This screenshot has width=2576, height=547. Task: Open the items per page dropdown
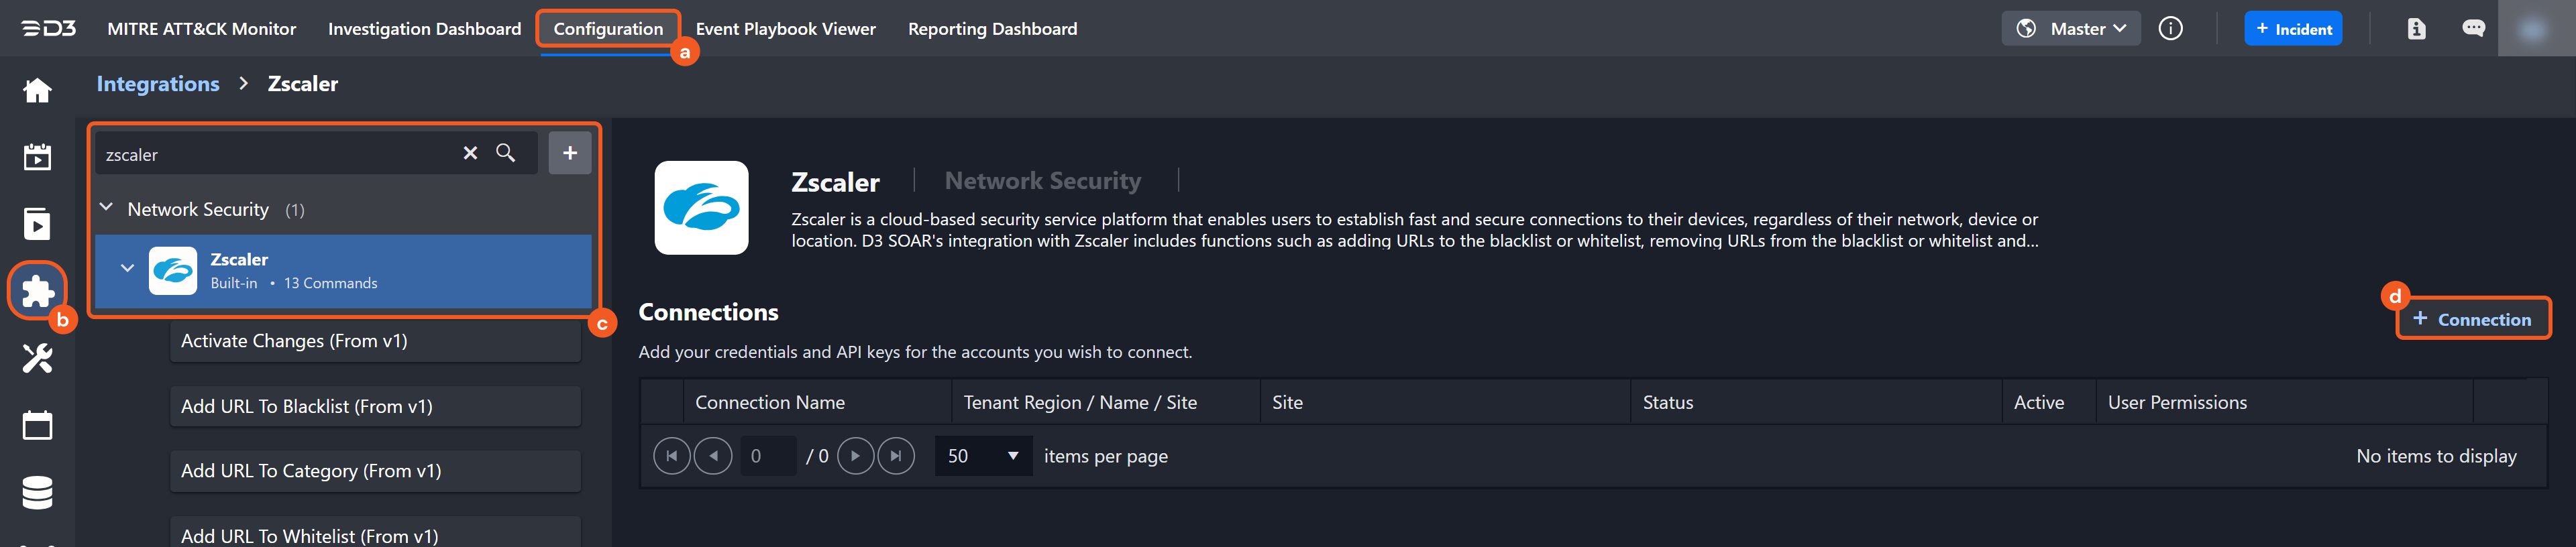tap(983, 456)
